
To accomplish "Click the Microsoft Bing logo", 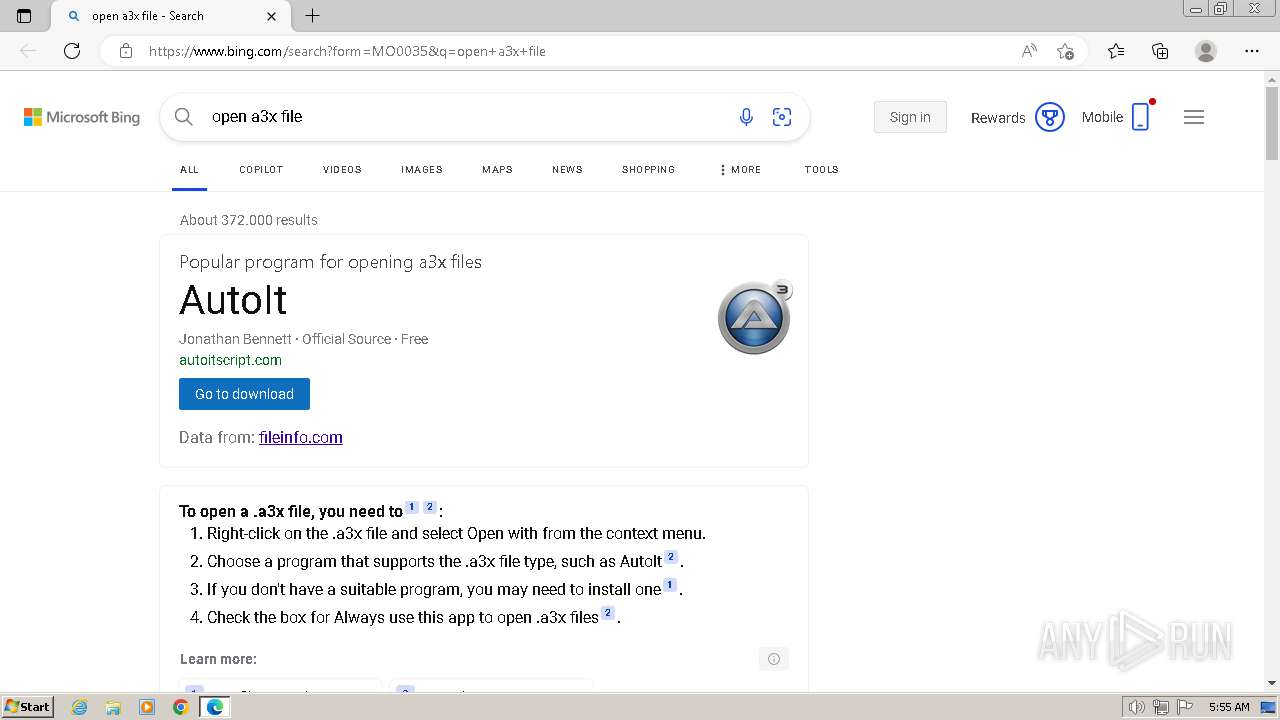I will click(x=82, y=117).
